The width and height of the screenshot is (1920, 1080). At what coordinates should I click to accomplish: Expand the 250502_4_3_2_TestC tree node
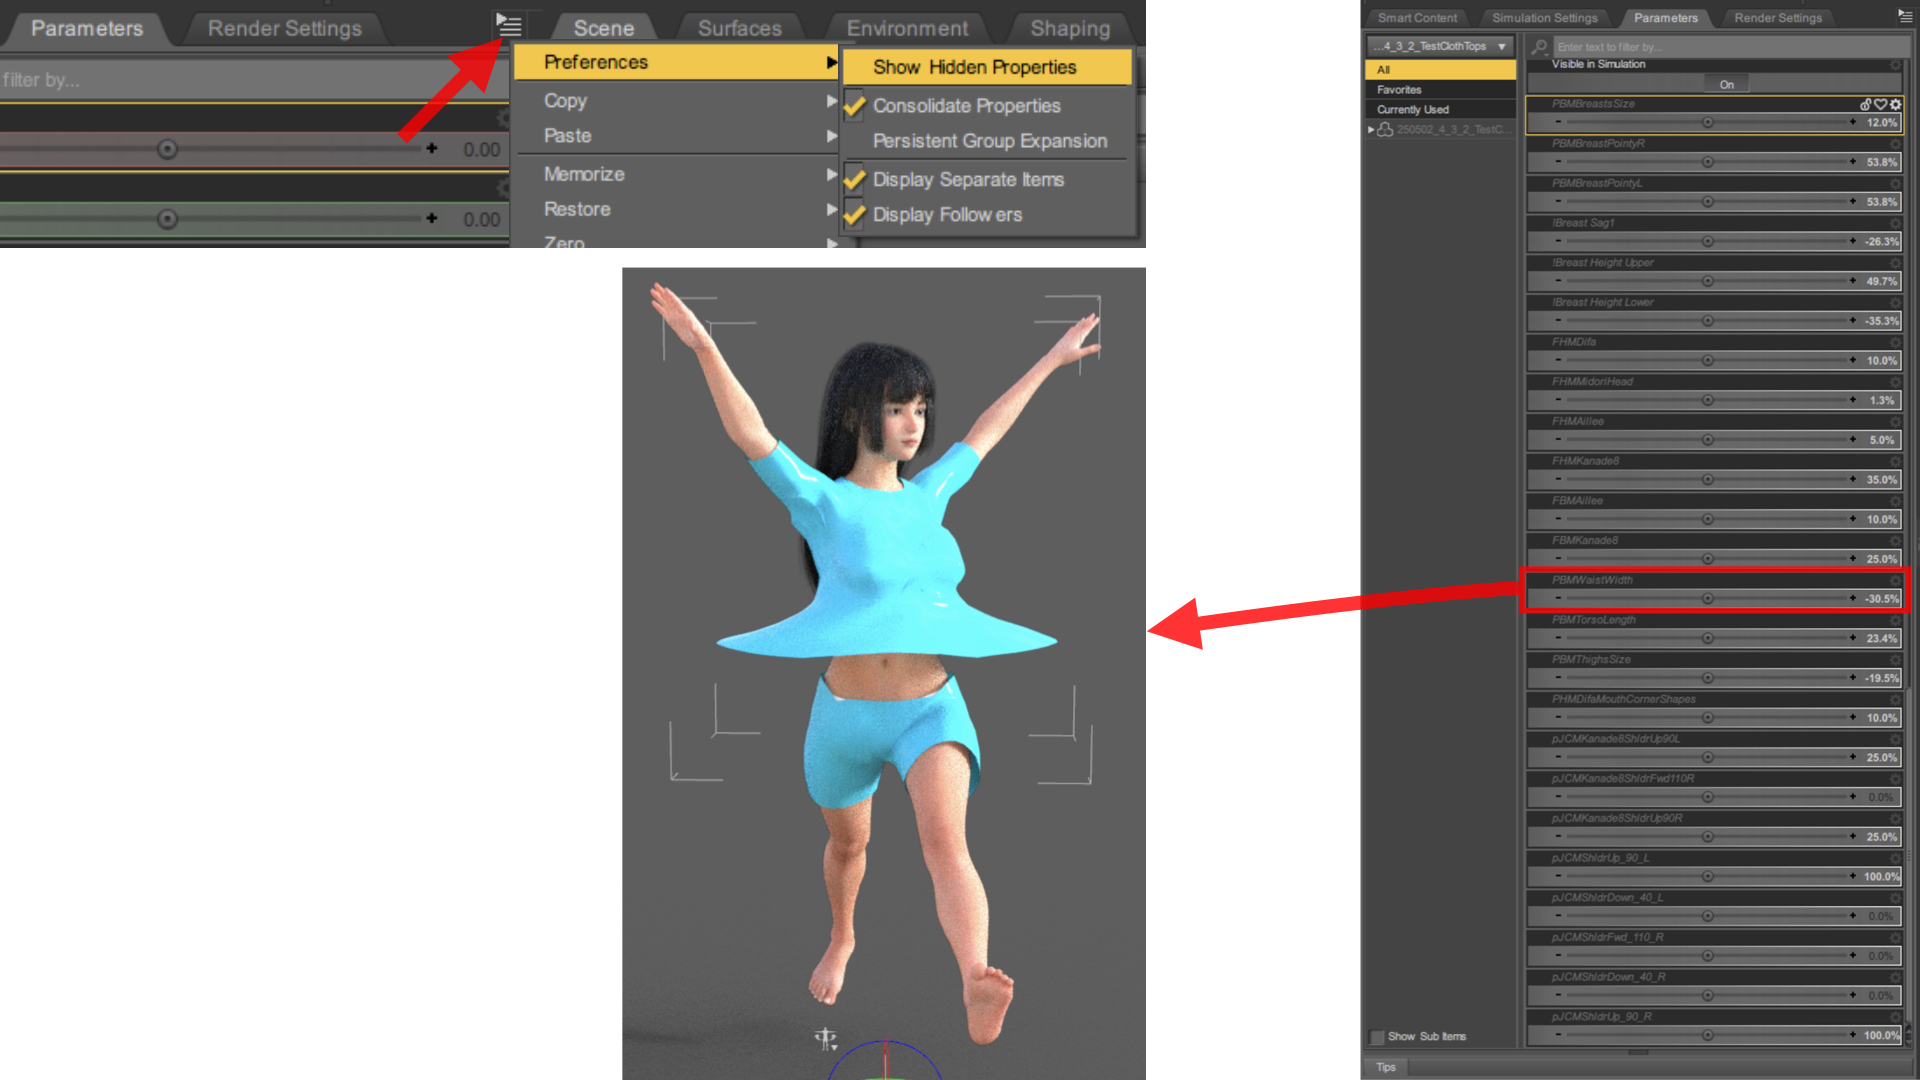(1371, 129)
